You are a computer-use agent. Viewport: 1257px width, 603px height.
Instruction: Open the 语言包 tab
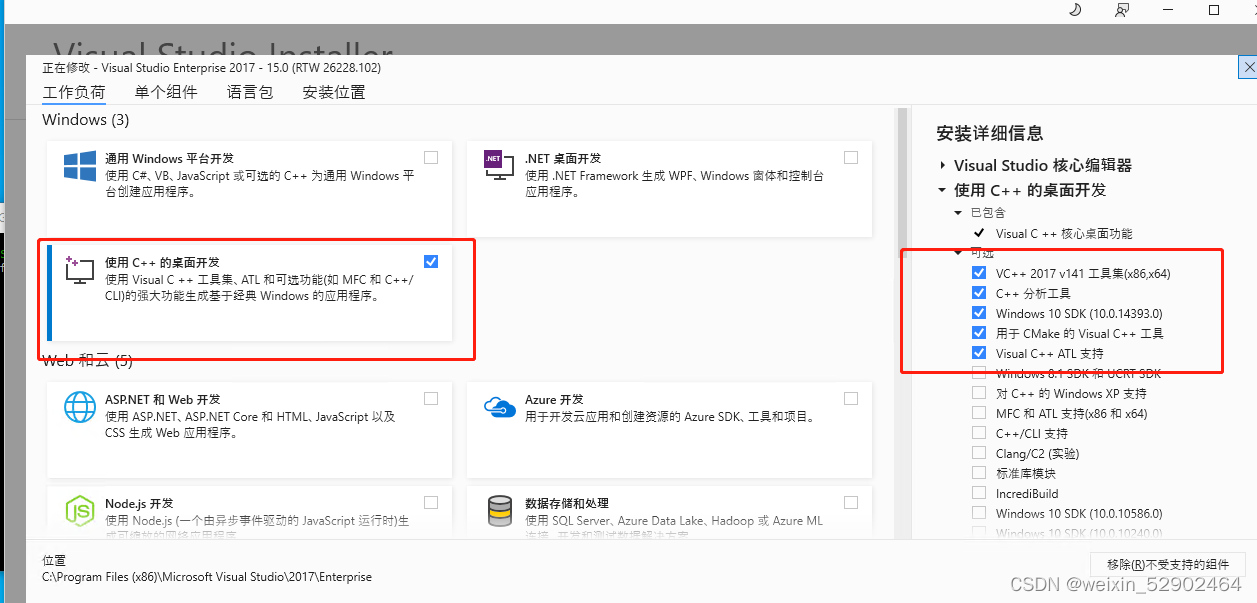250,92
